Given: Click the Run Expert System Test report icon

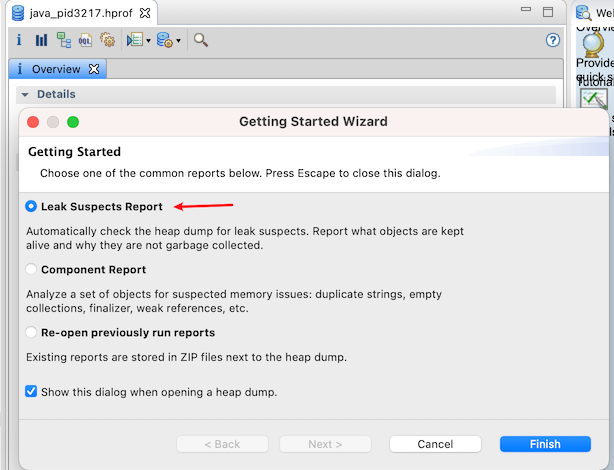Looking at the screenshot, I should (x=134, y=40).
